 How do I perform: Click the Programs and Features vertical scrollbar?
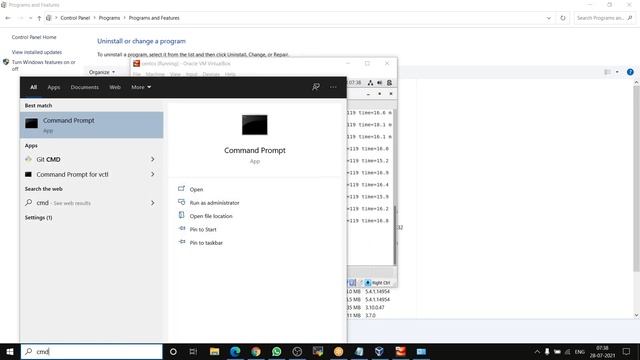636,179
